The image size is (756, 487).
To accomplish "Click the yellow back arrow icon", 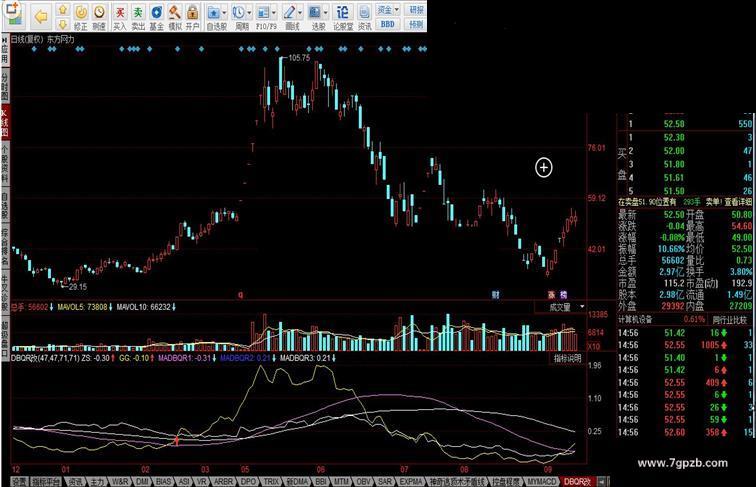I will [x=41, y=16].
